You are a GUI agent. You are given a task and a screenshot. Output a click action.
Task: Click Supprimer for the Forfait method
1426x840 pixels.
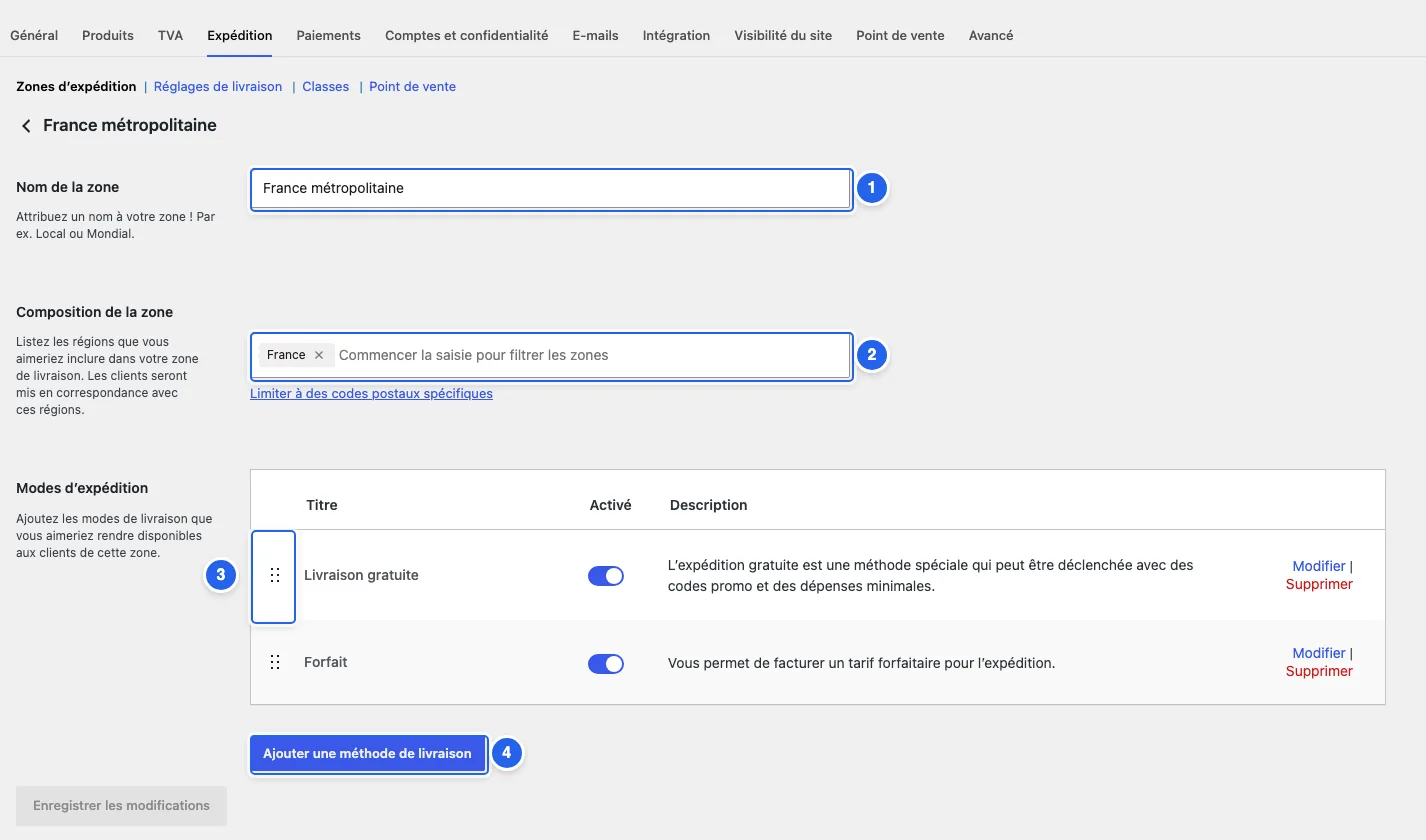[1319, 671]
